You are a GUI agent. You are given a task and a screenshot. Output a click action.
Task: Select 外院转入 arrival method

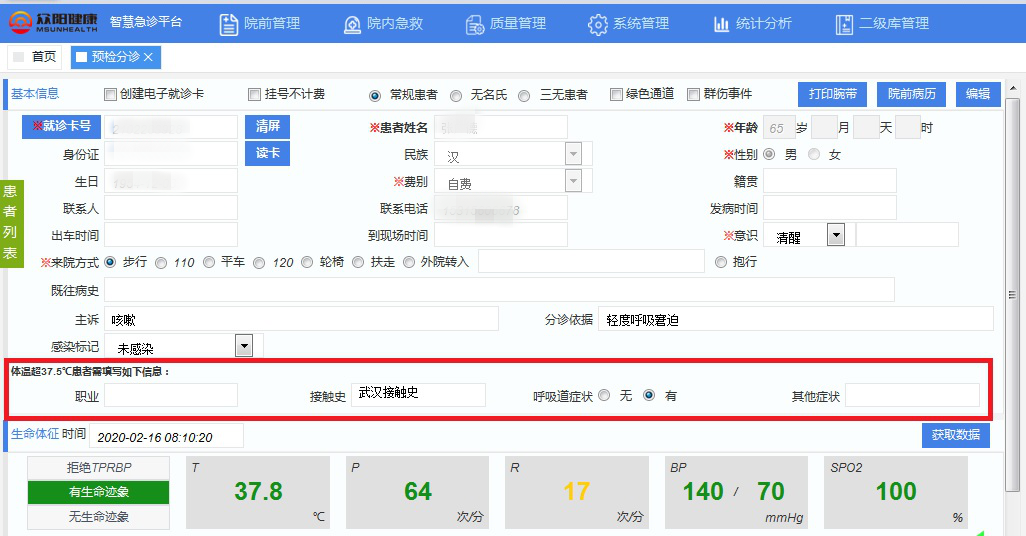pyautogui.click(x=409, y=262)
